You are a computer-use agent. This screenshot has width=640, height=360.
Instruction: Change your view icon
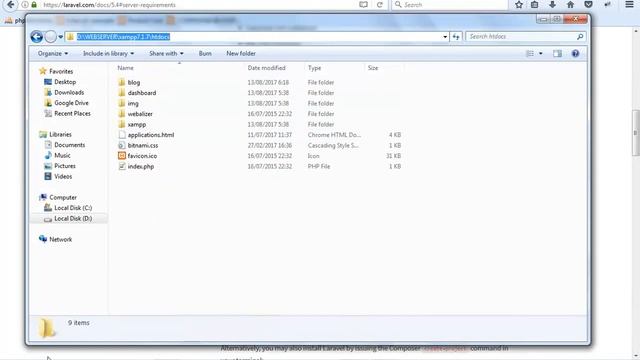pos(530,53)
